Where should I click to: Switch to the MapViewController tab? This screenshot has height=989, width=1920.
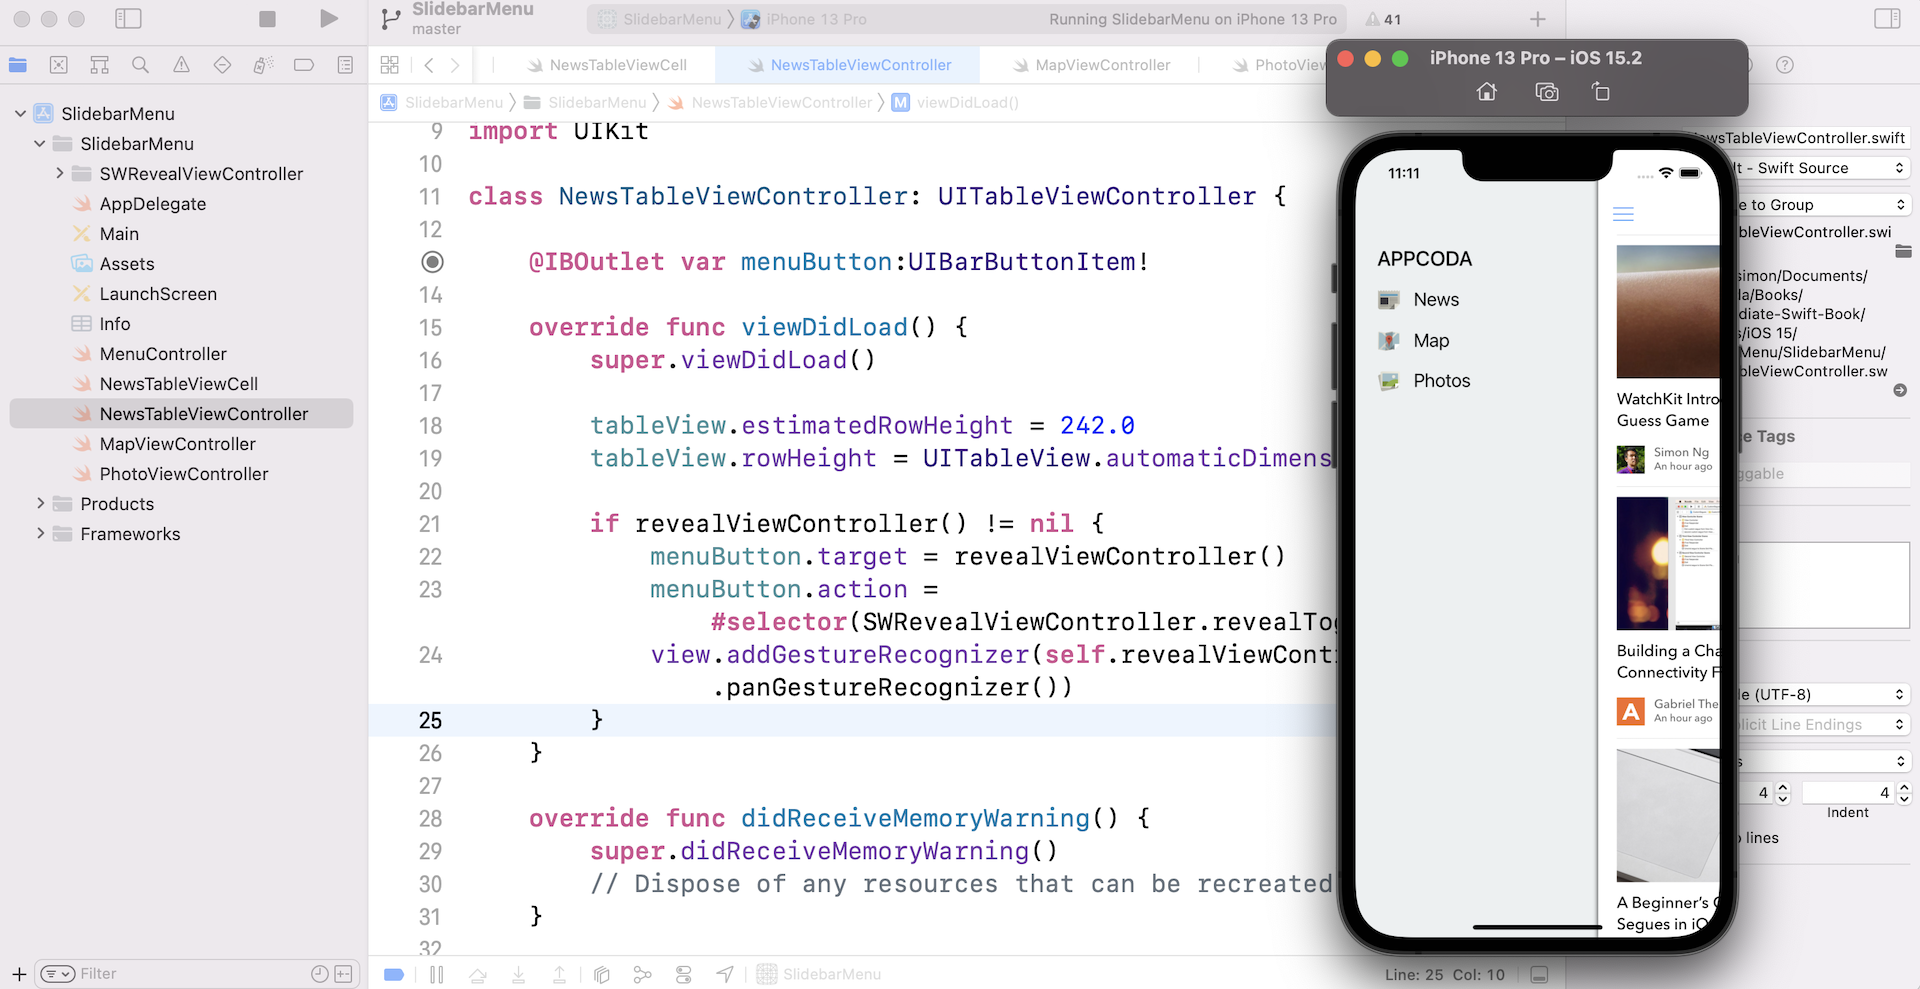1102,65
